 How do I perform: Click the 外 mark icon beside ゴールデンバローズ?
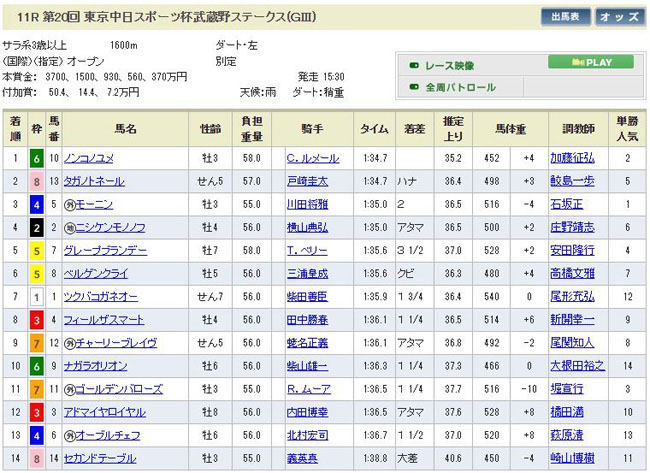(x=69, y=389)
